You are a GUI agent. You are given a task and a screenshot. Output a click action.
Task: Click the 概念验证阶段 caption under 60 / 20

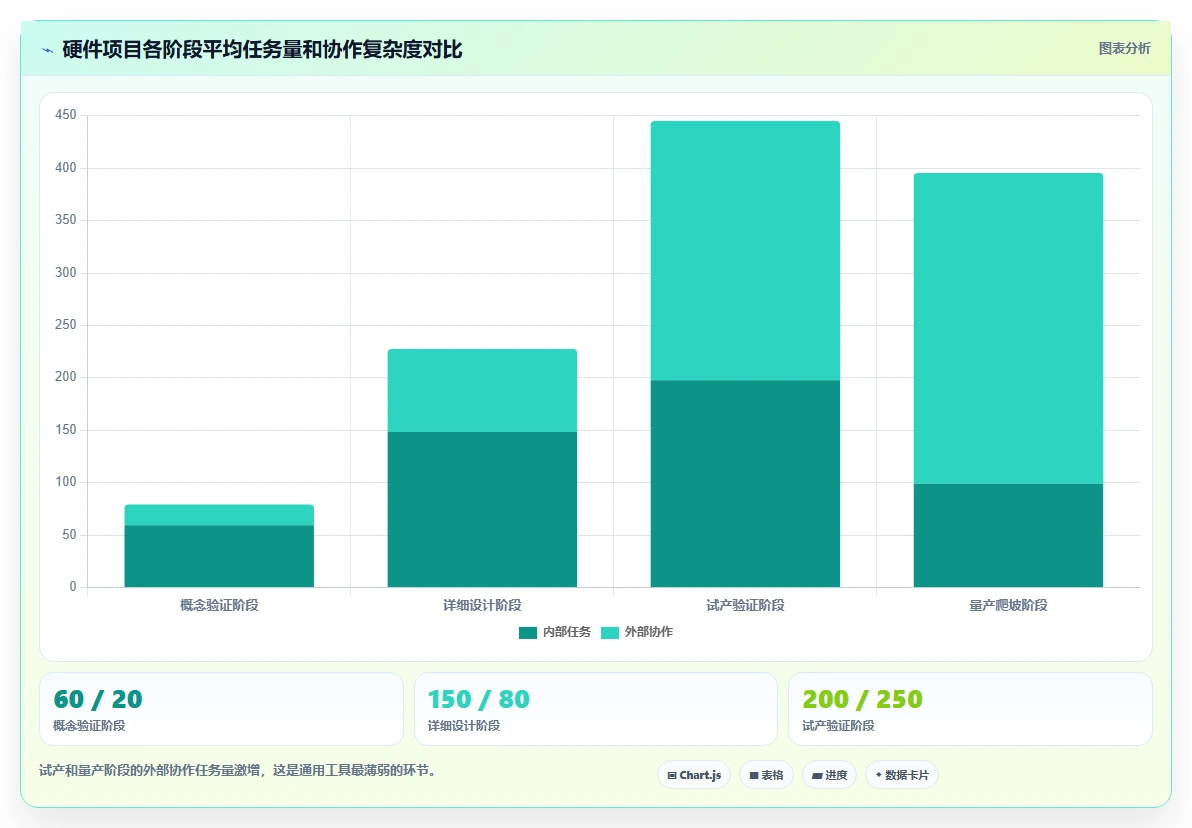(x=89, y=725)
